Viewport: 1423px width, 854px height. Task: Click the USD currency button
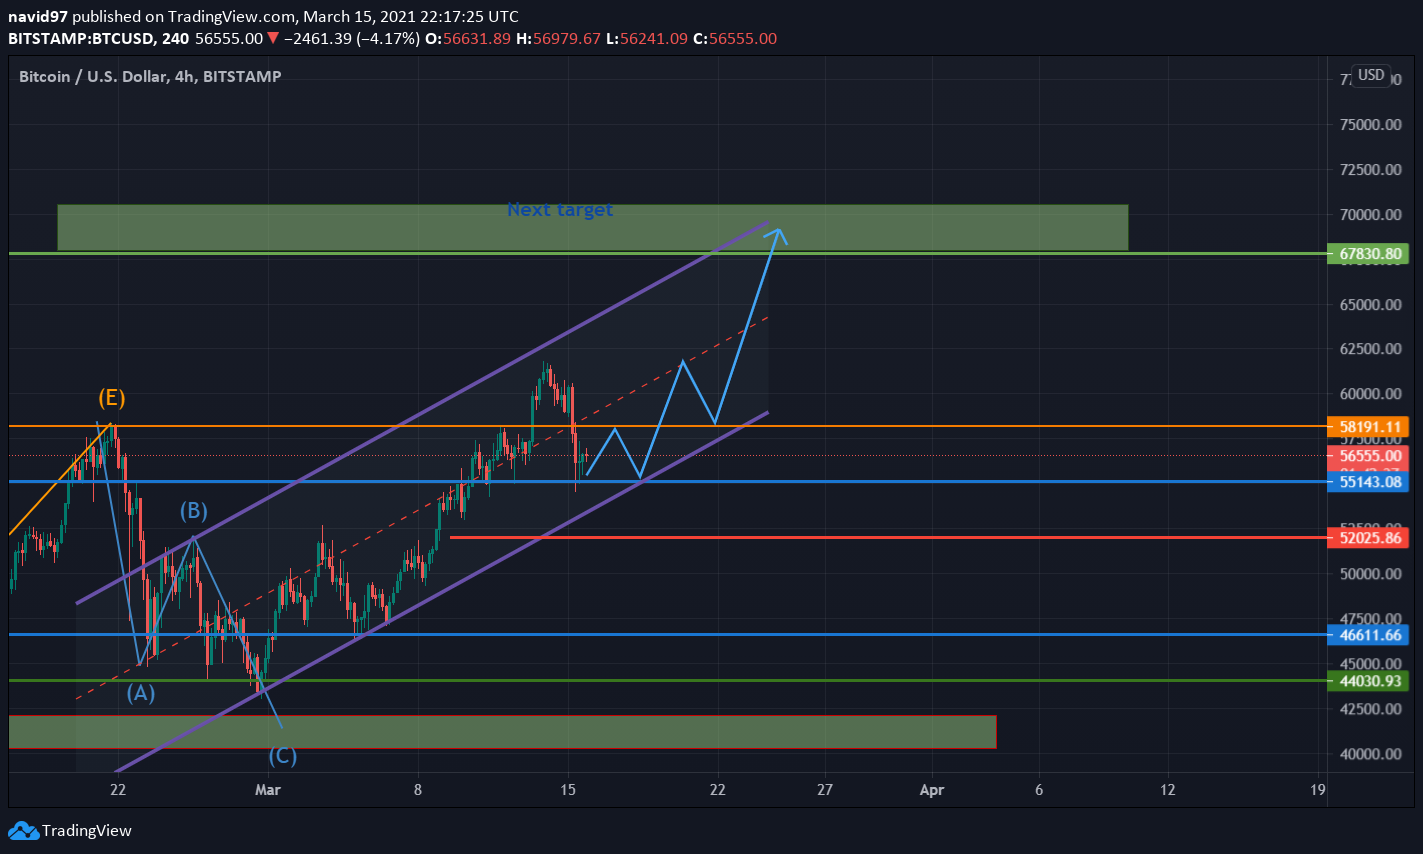click(1371, 75)
